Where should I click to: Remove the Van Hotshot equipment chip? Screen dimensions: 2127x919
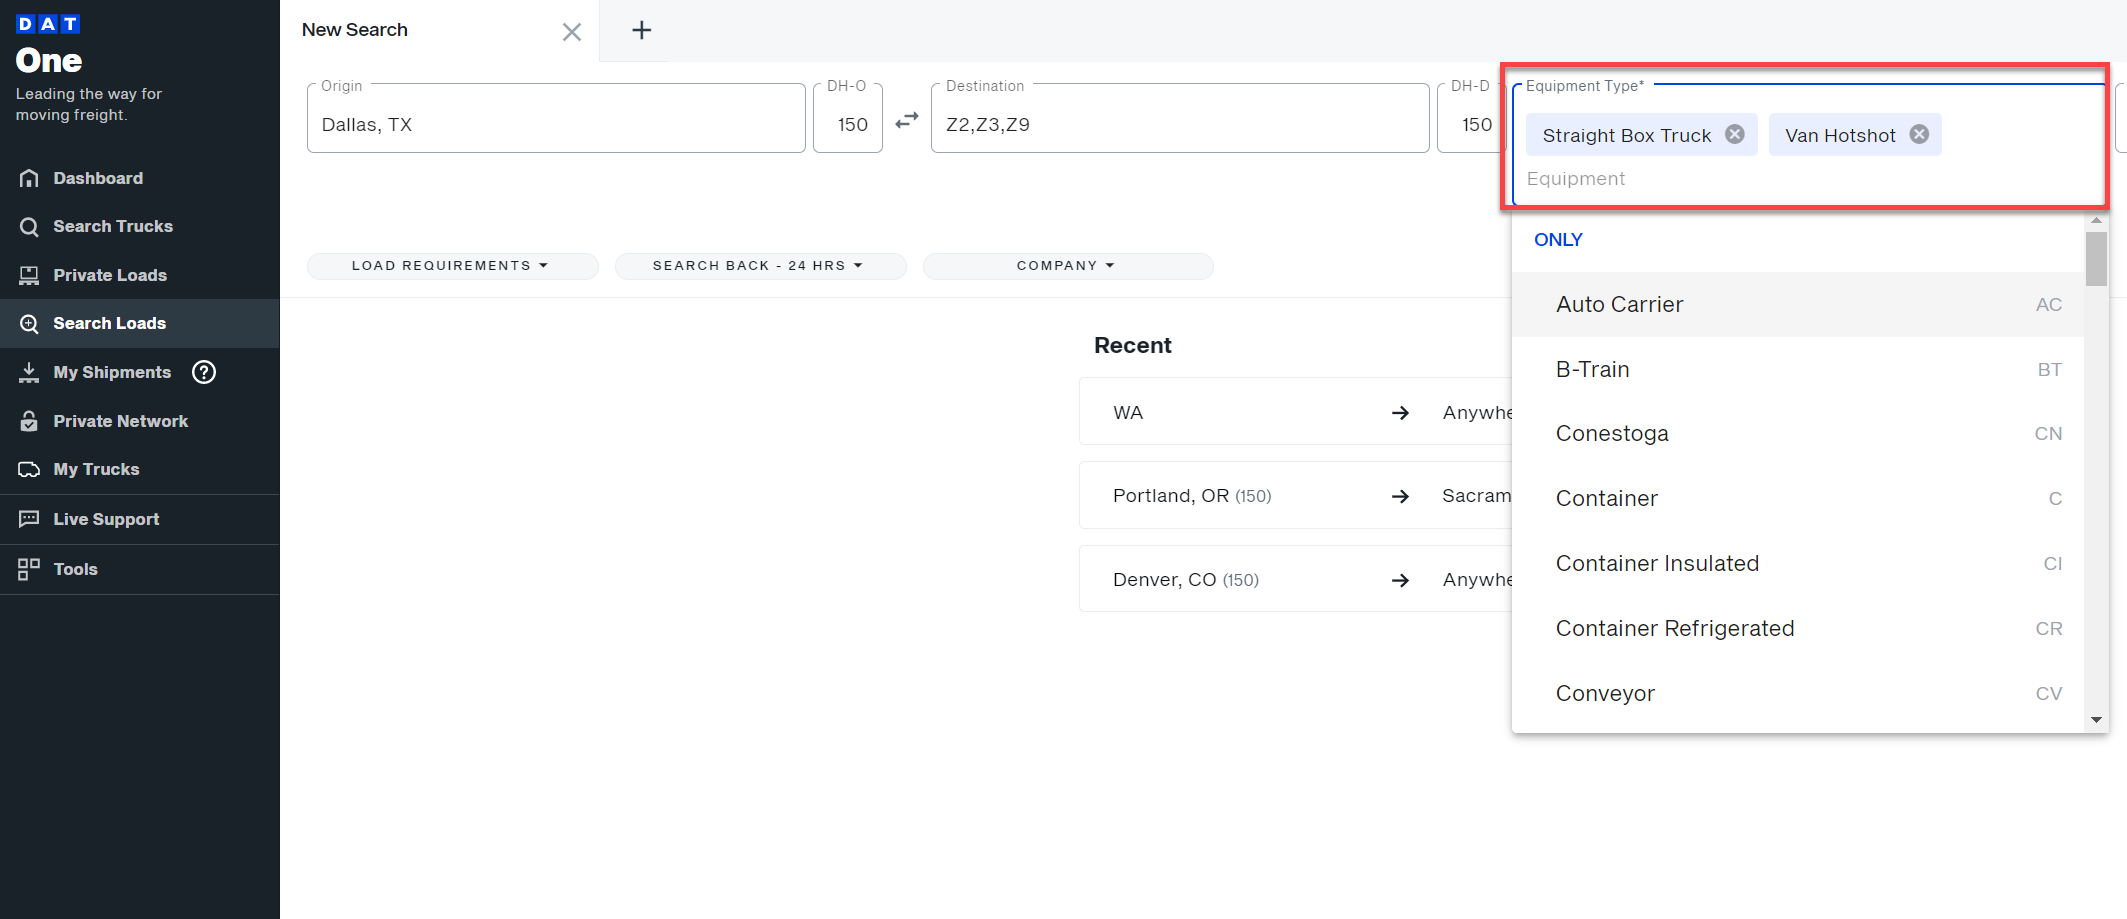(x=1919, y=134)
